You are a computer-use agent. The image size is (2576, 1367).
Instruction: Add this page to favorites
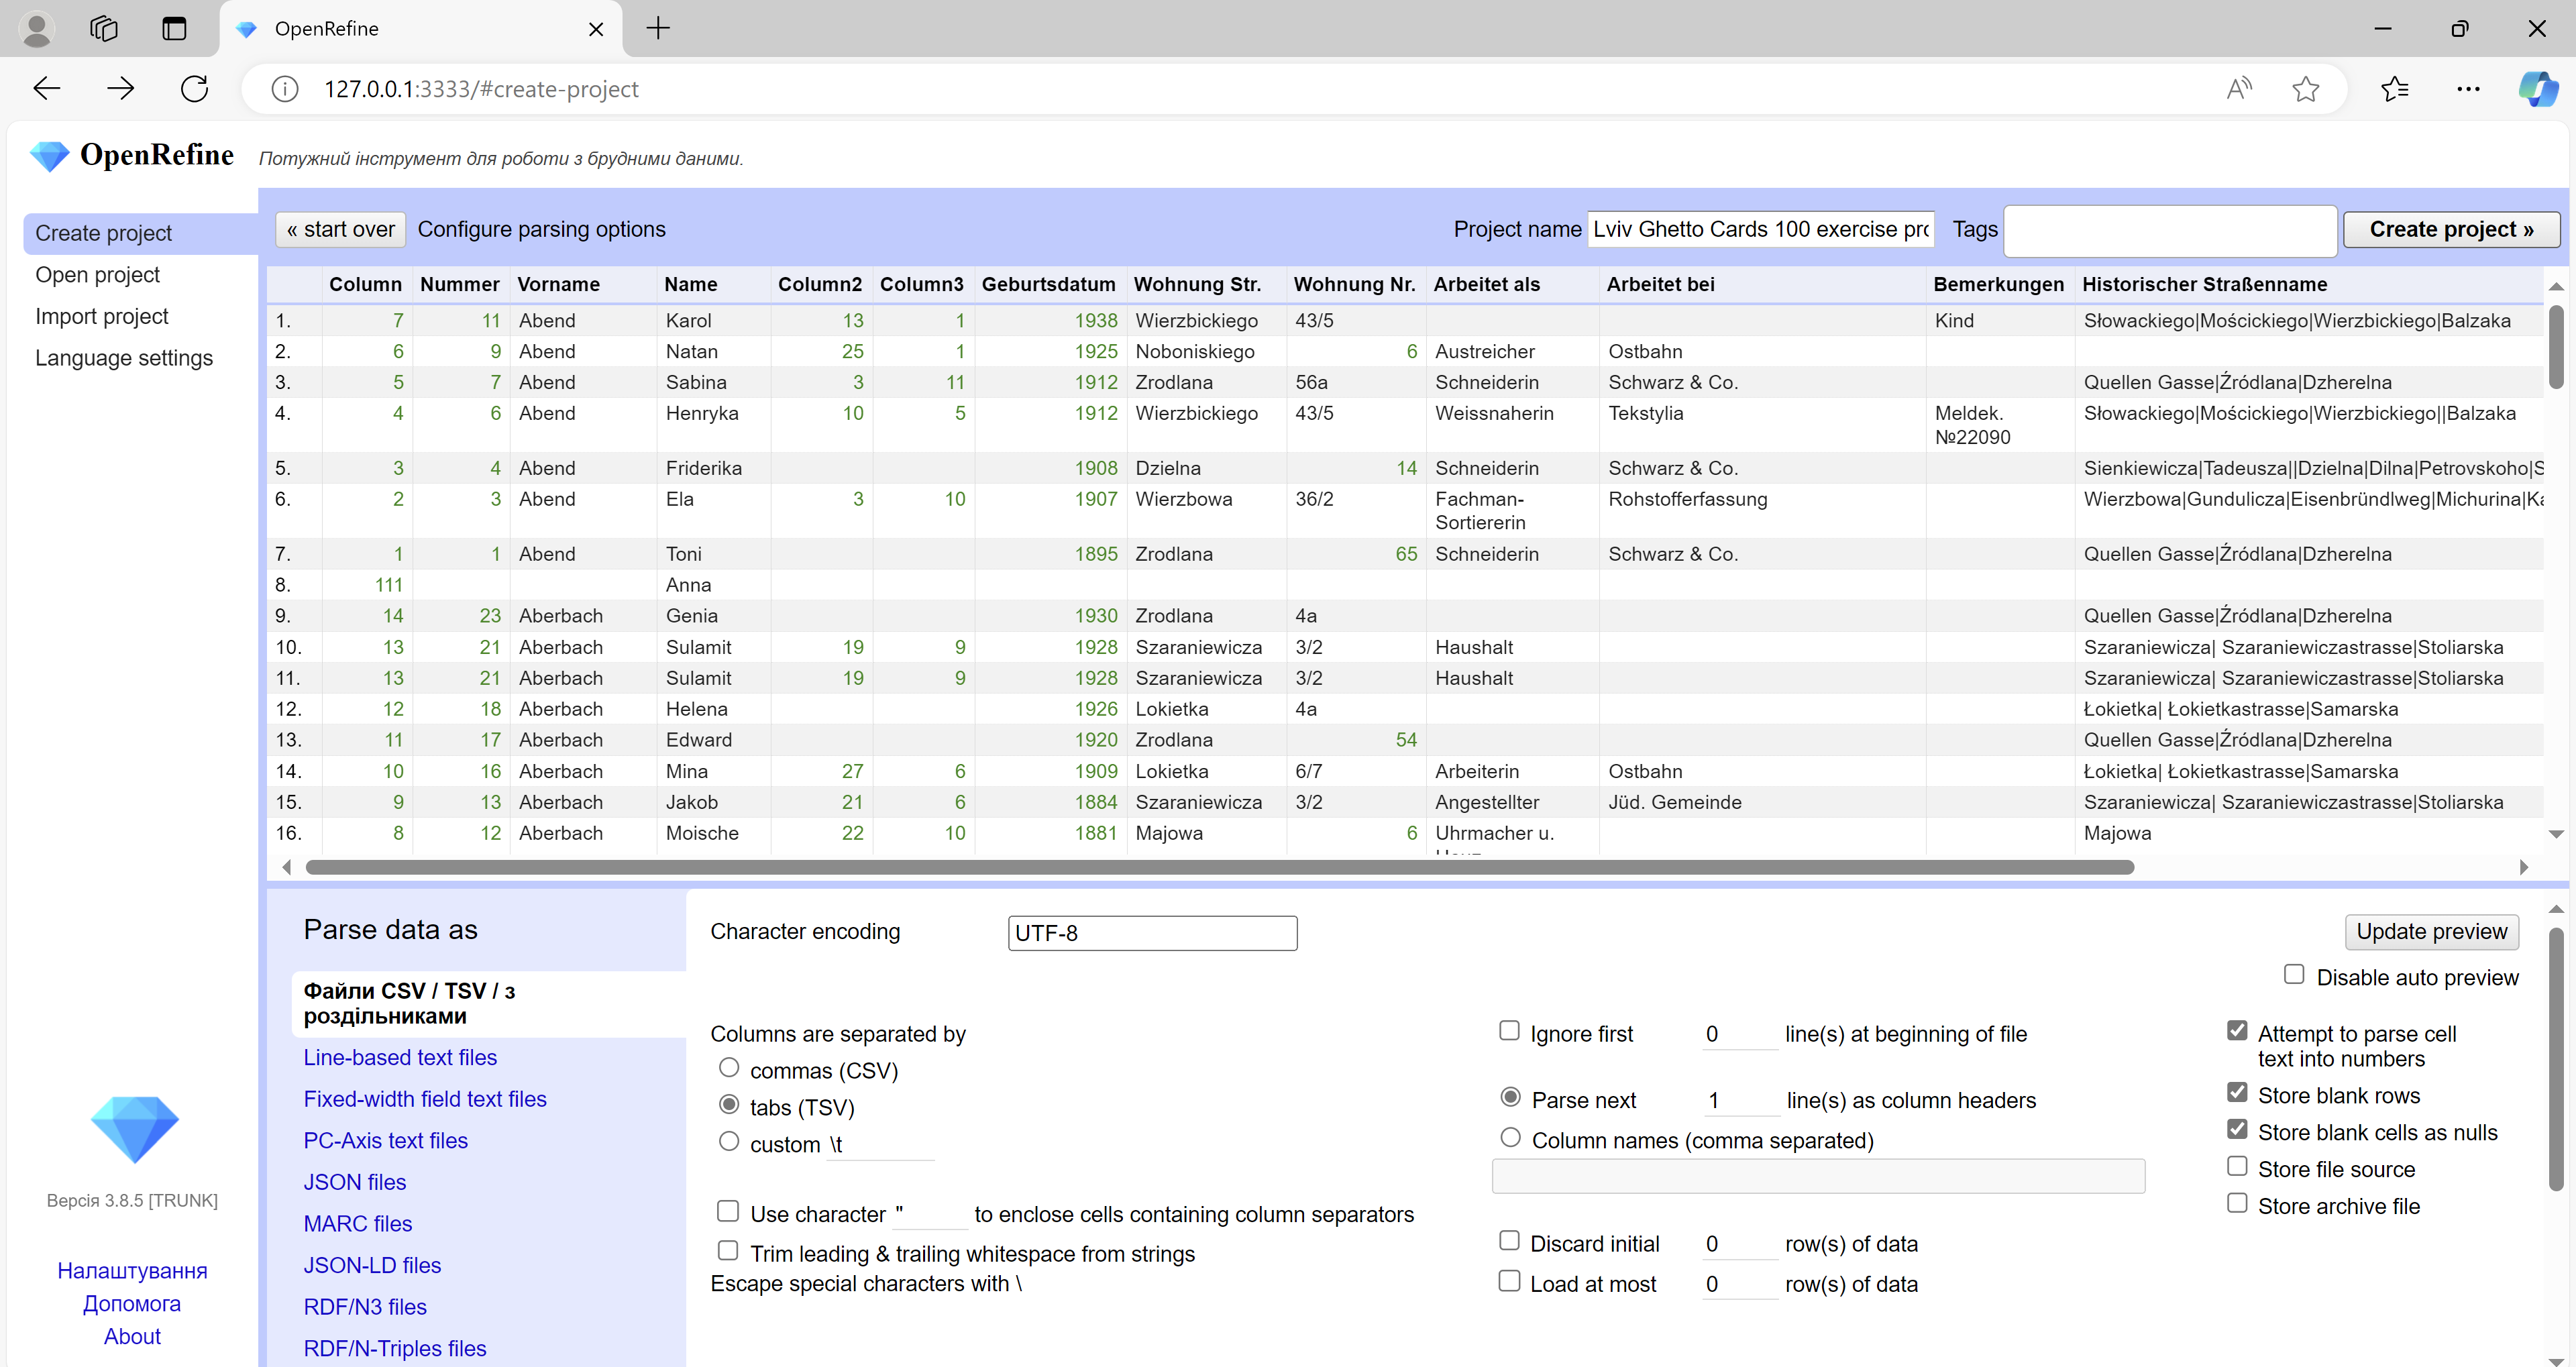pos(2306,89)
